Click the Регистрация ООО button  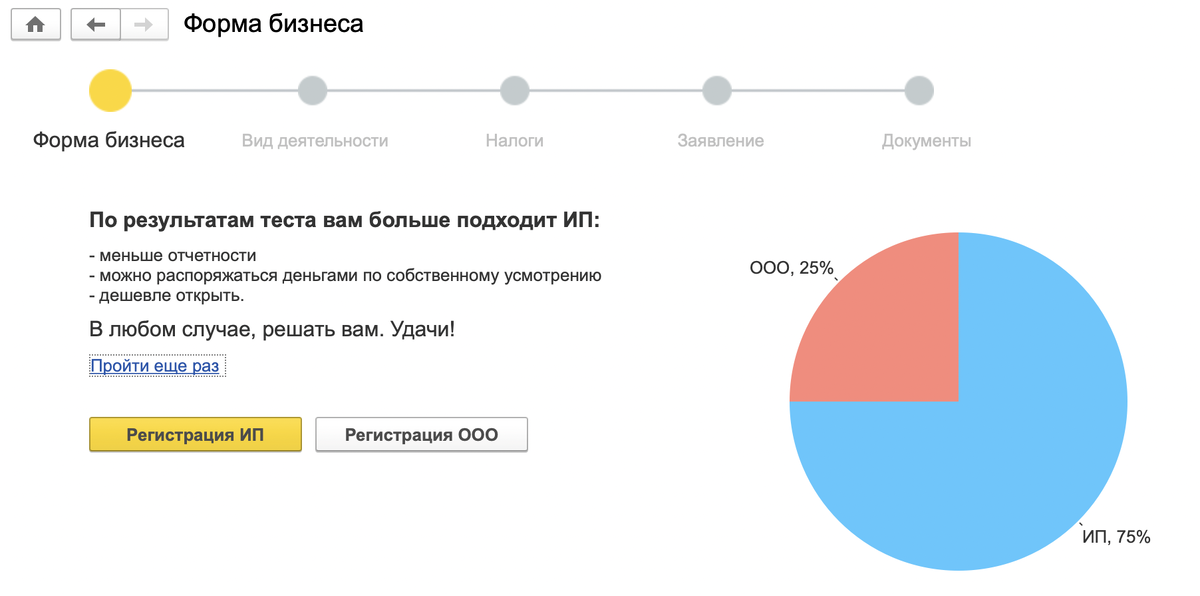(421, 435)
